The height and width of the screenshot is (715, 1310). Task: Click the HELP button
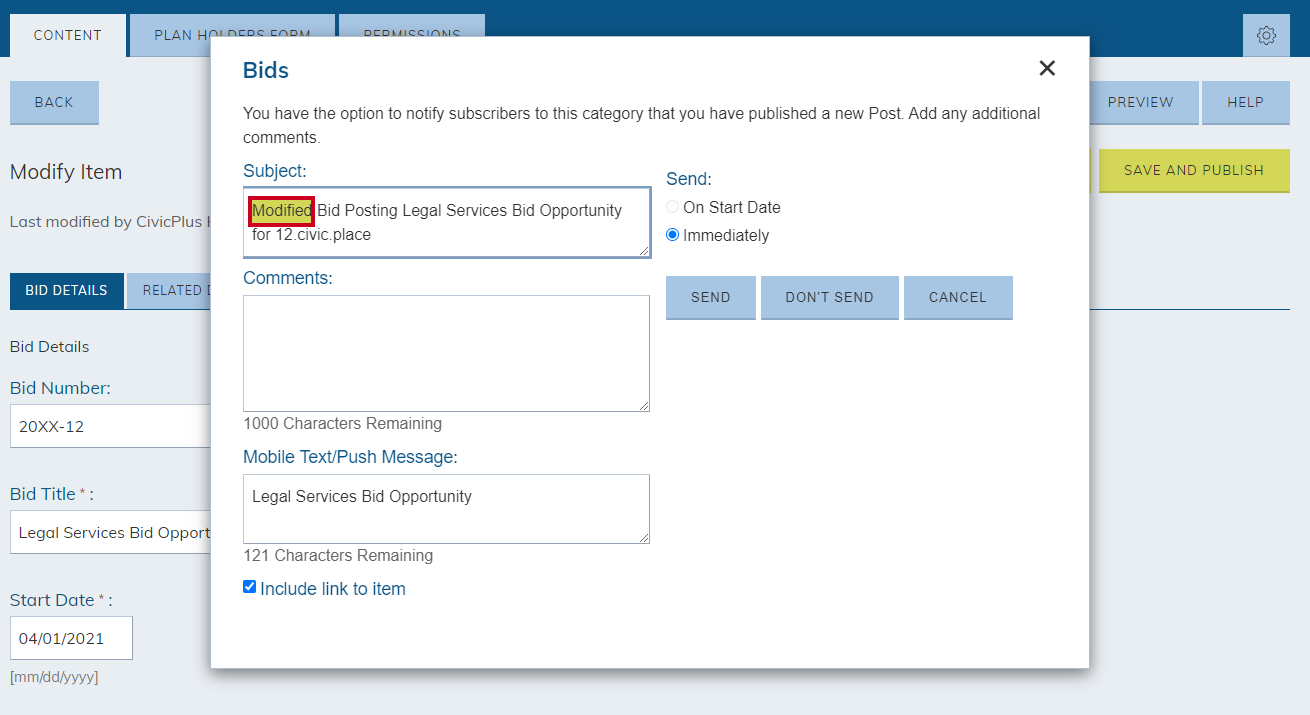coord(1246,102)
